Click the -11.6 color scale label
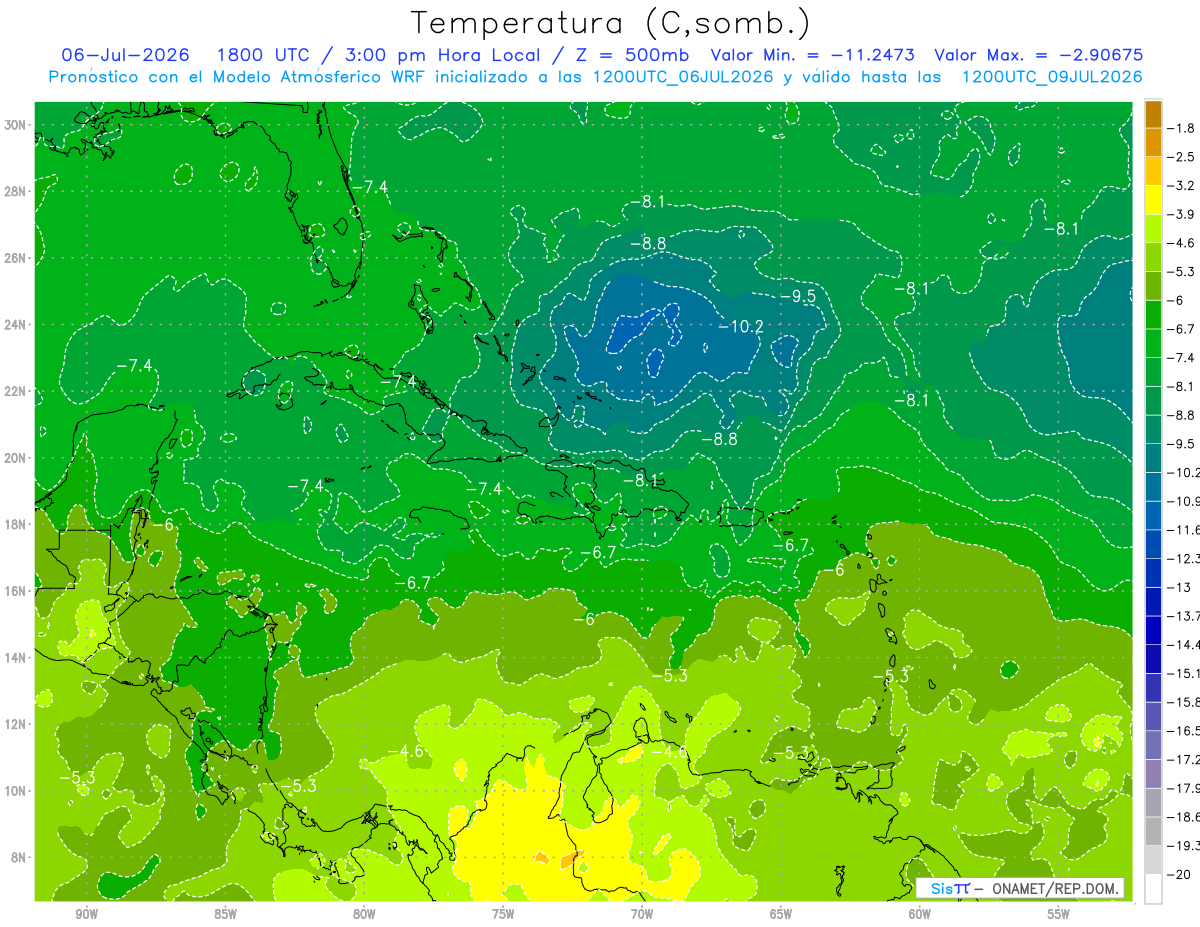 1183,529
